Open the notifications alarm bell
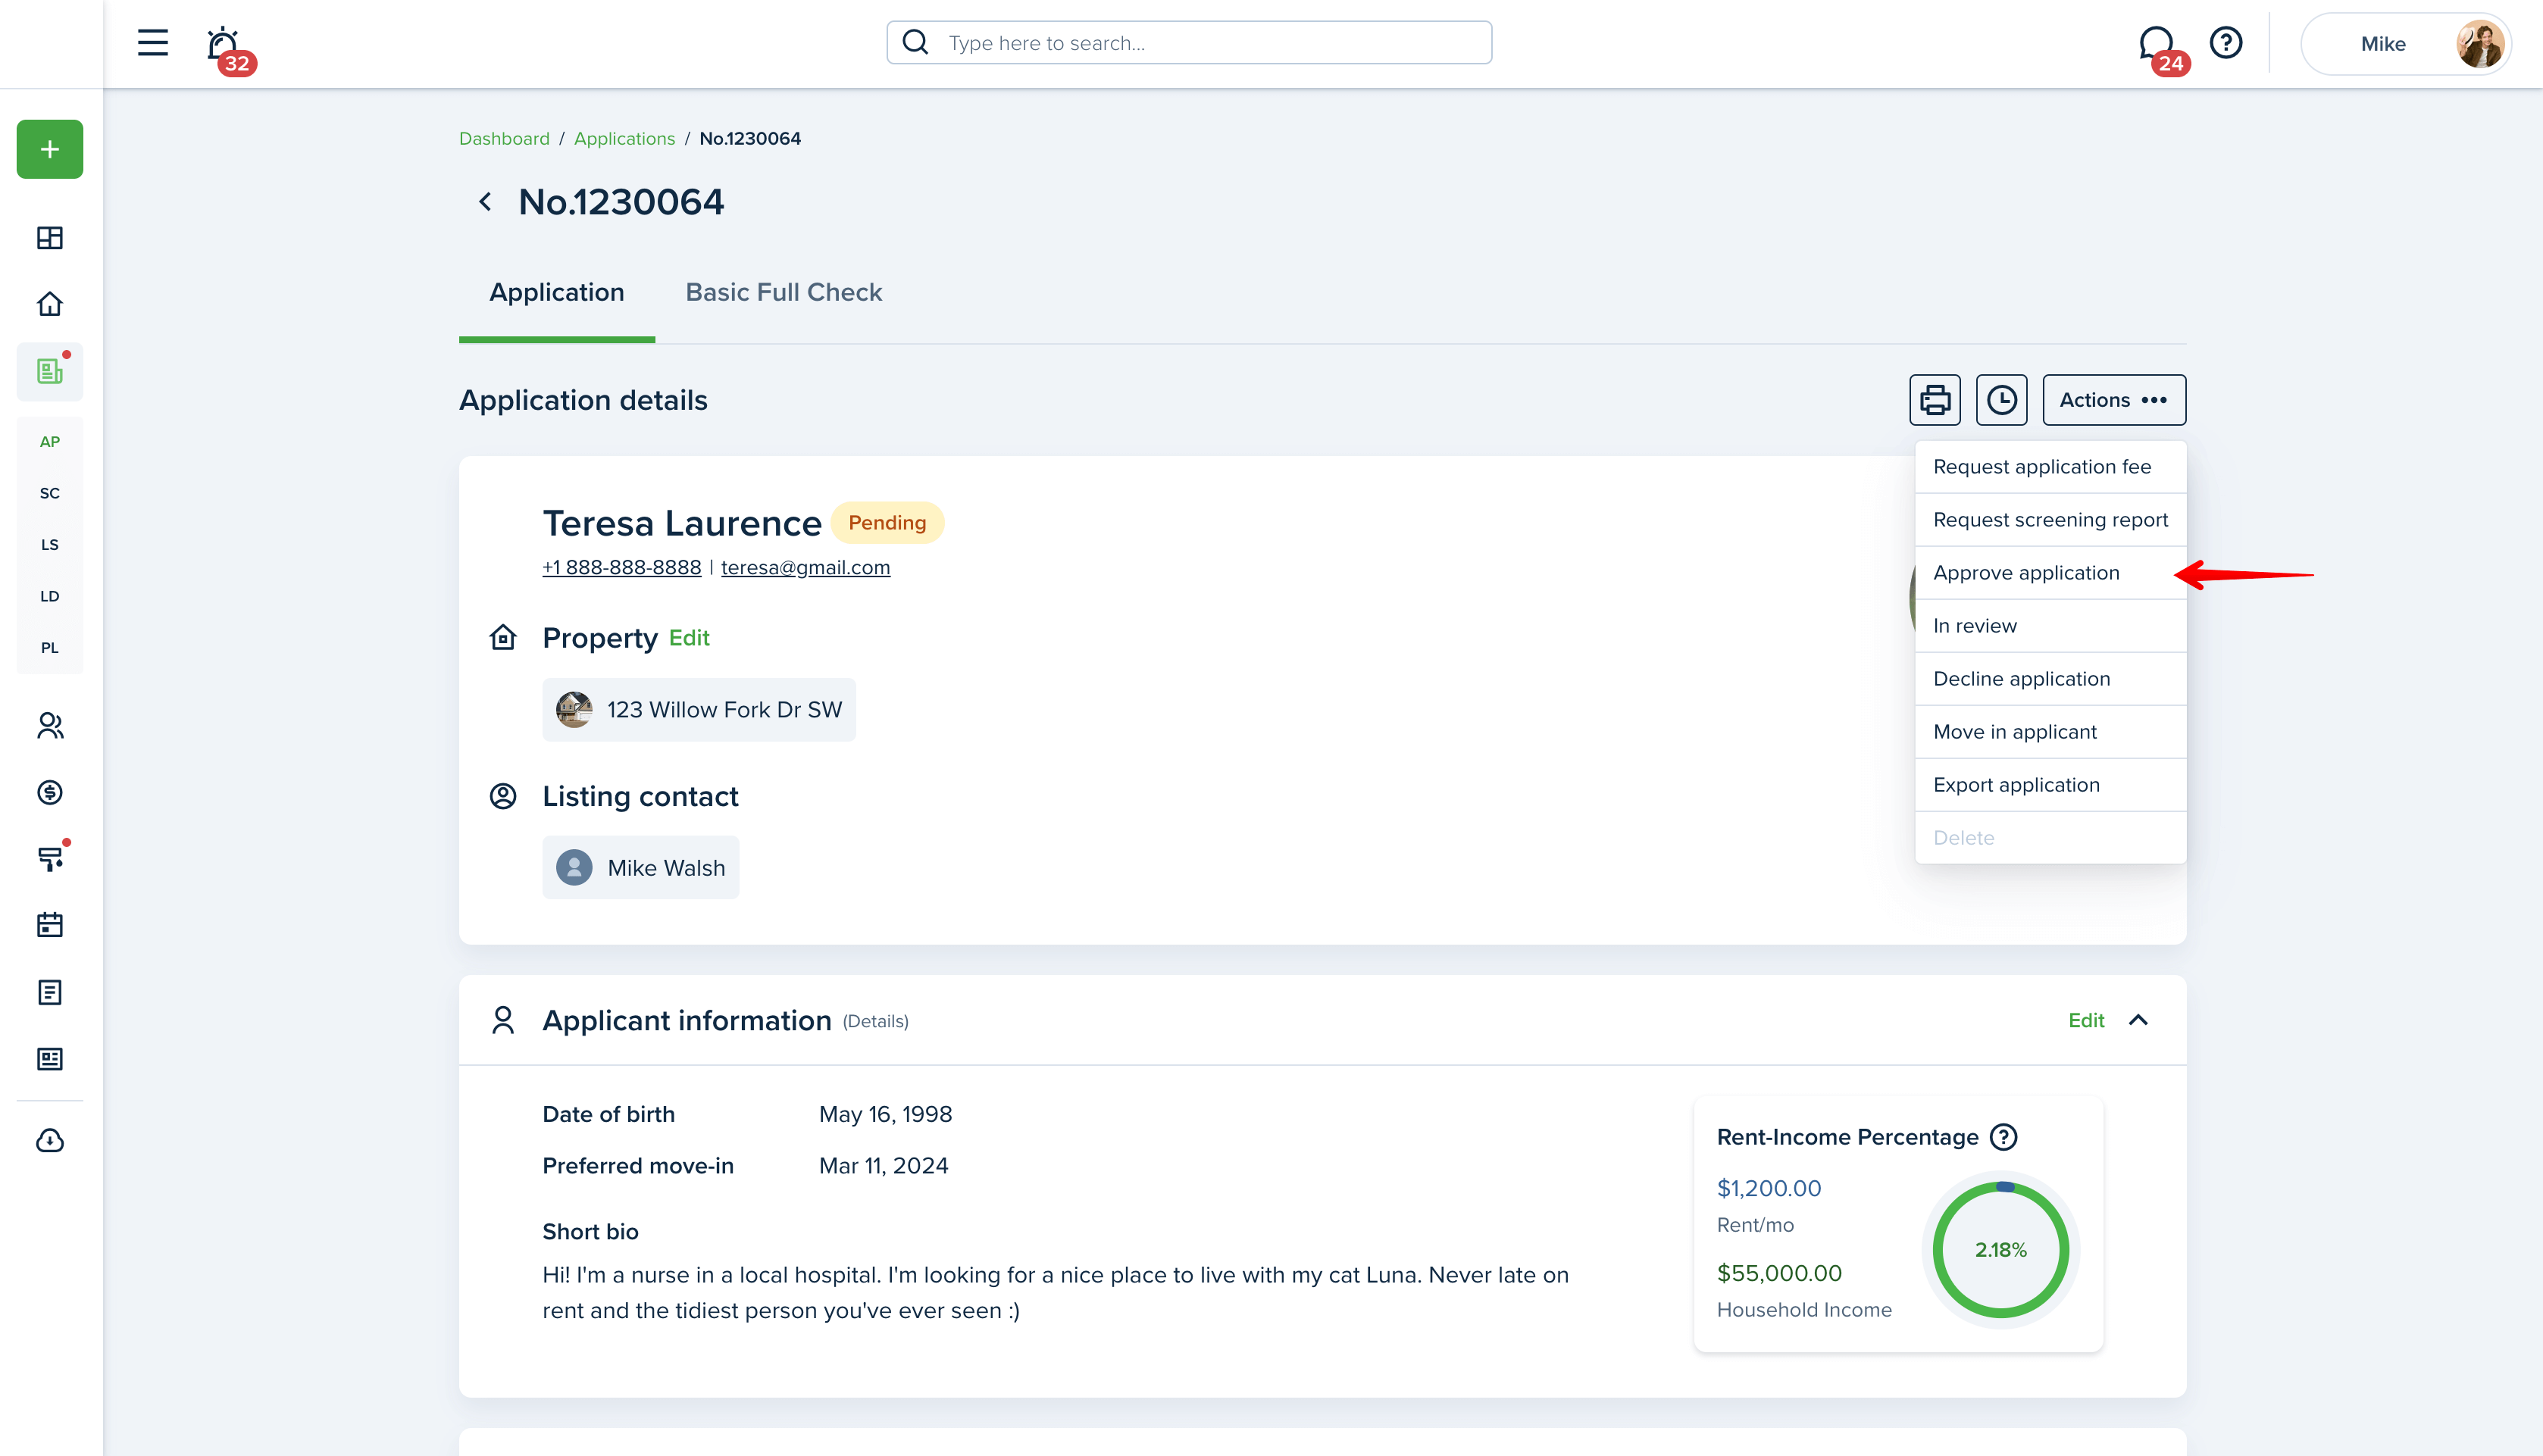The image size is (2543, 1456). 223,43
